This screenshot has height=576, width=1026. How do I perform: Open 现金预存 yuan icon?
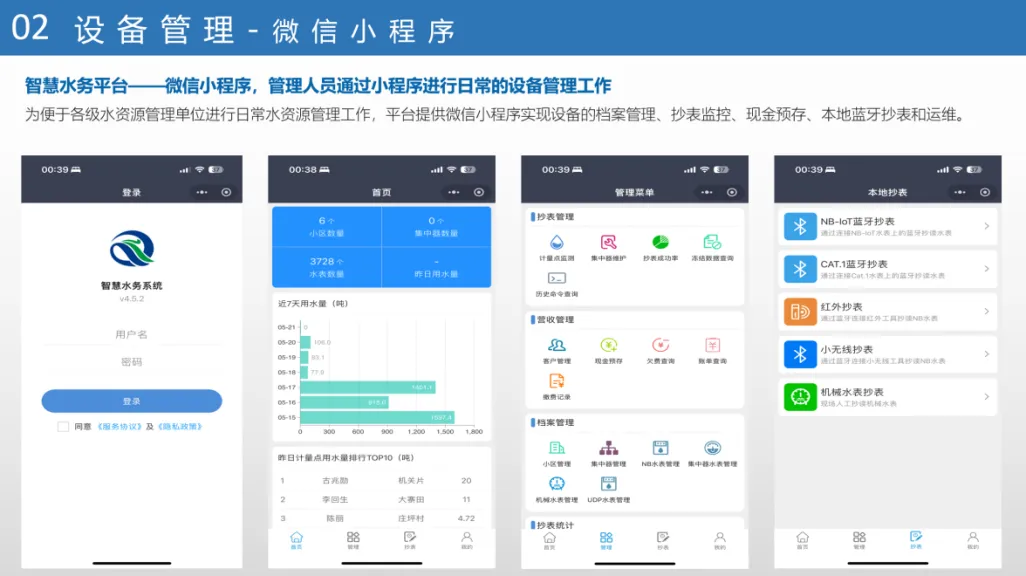point(609,346)
